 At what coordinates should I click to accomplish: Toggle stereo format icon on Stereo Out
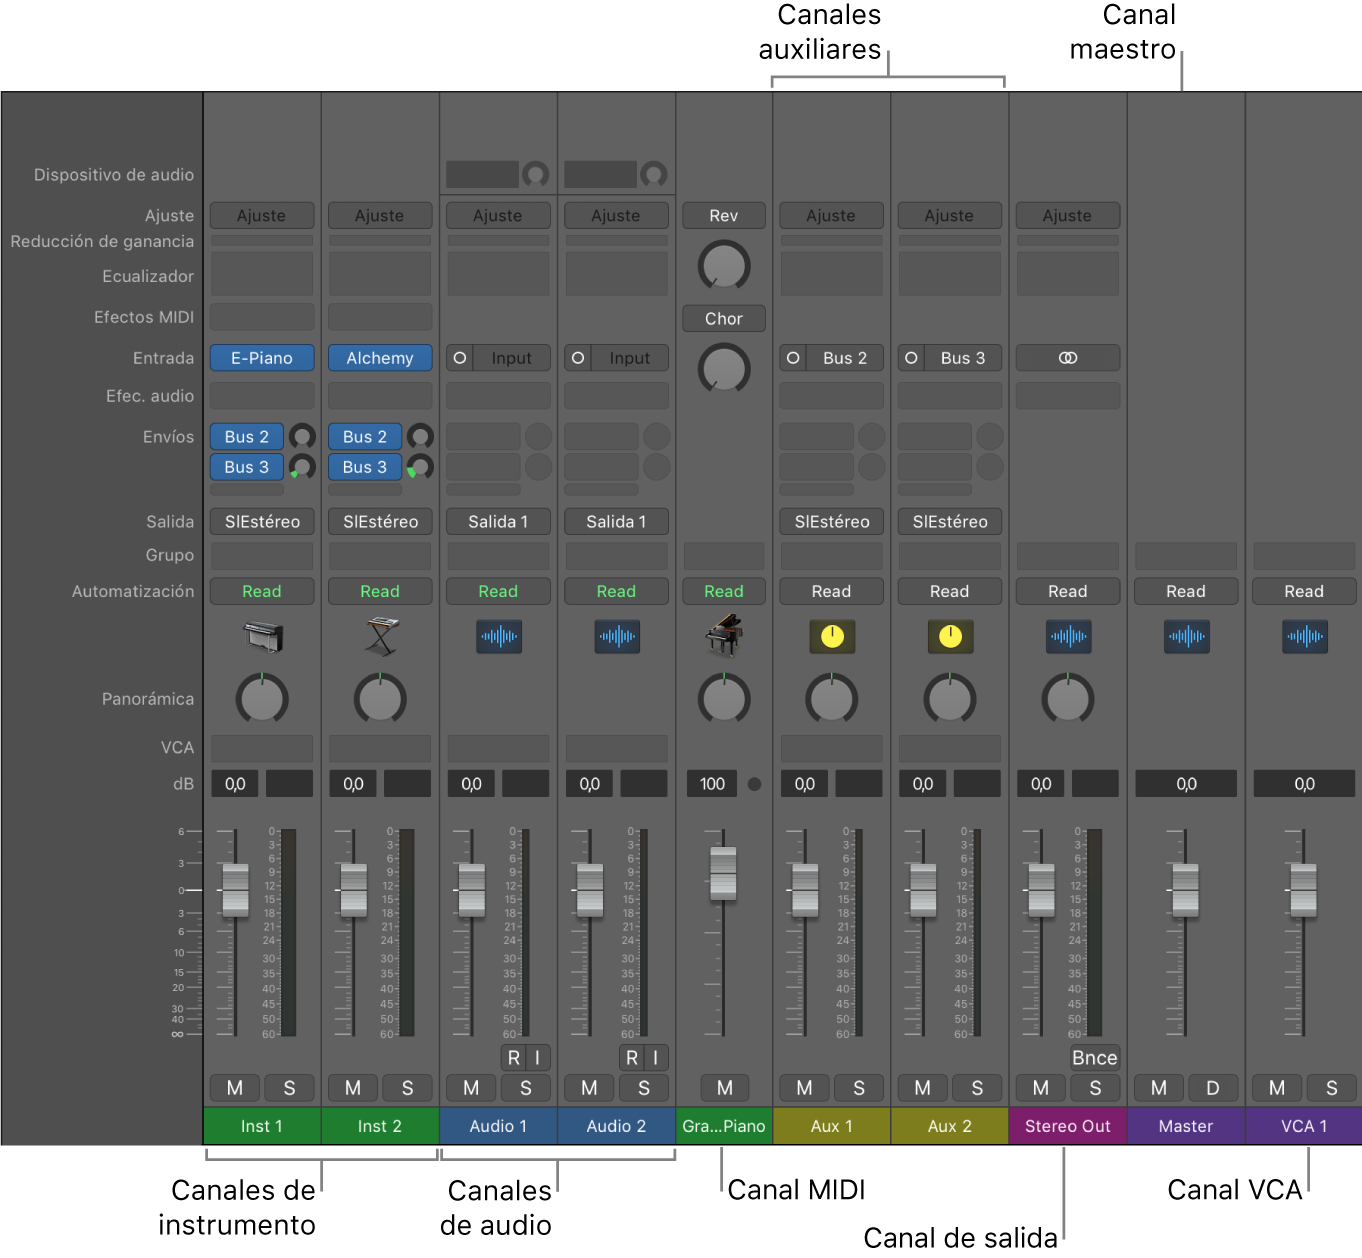coord(1068,358)
